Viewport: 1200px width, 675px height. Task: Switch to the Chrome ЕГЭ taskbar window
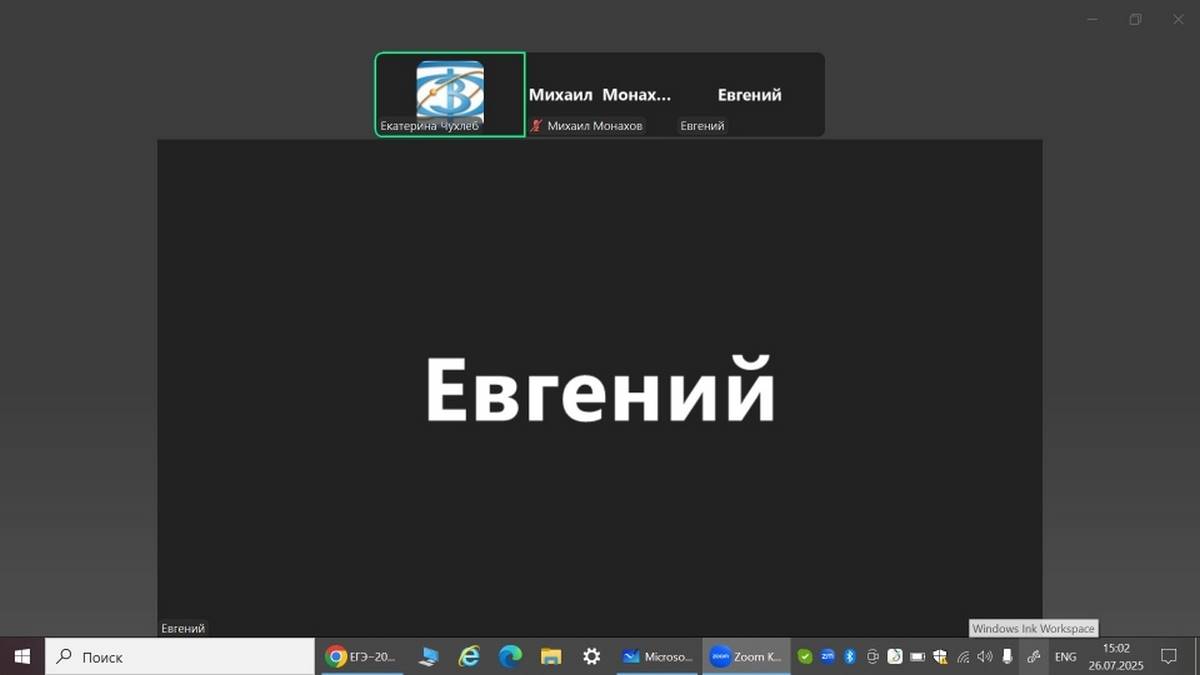tap(362, 657)
